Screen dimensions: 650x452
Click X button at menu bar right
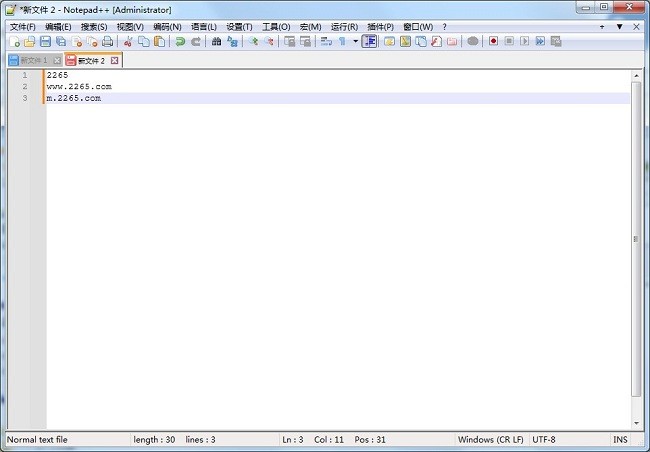pyautogui.click(x=637, y=27)
